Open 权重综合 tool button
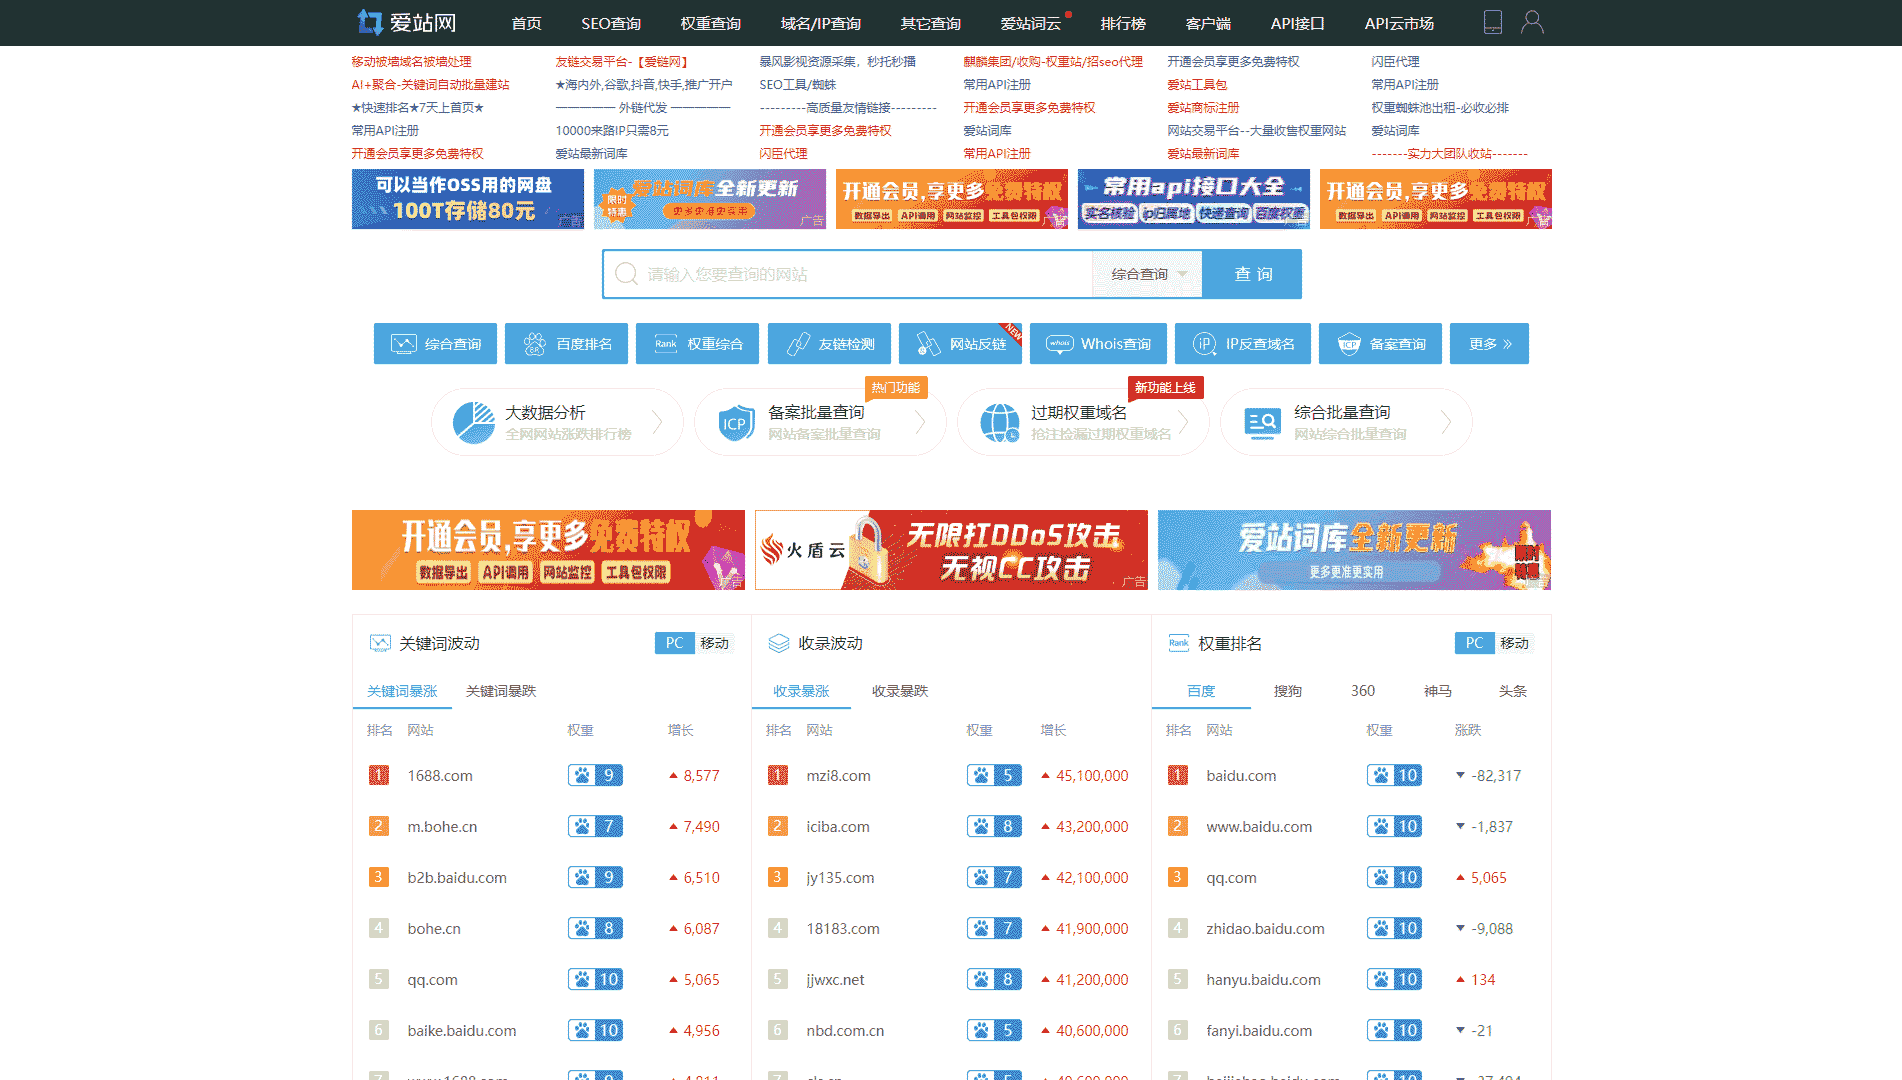Image resolution: width=1902 pixels, height=1080 pixels. (x=697, y=344)
